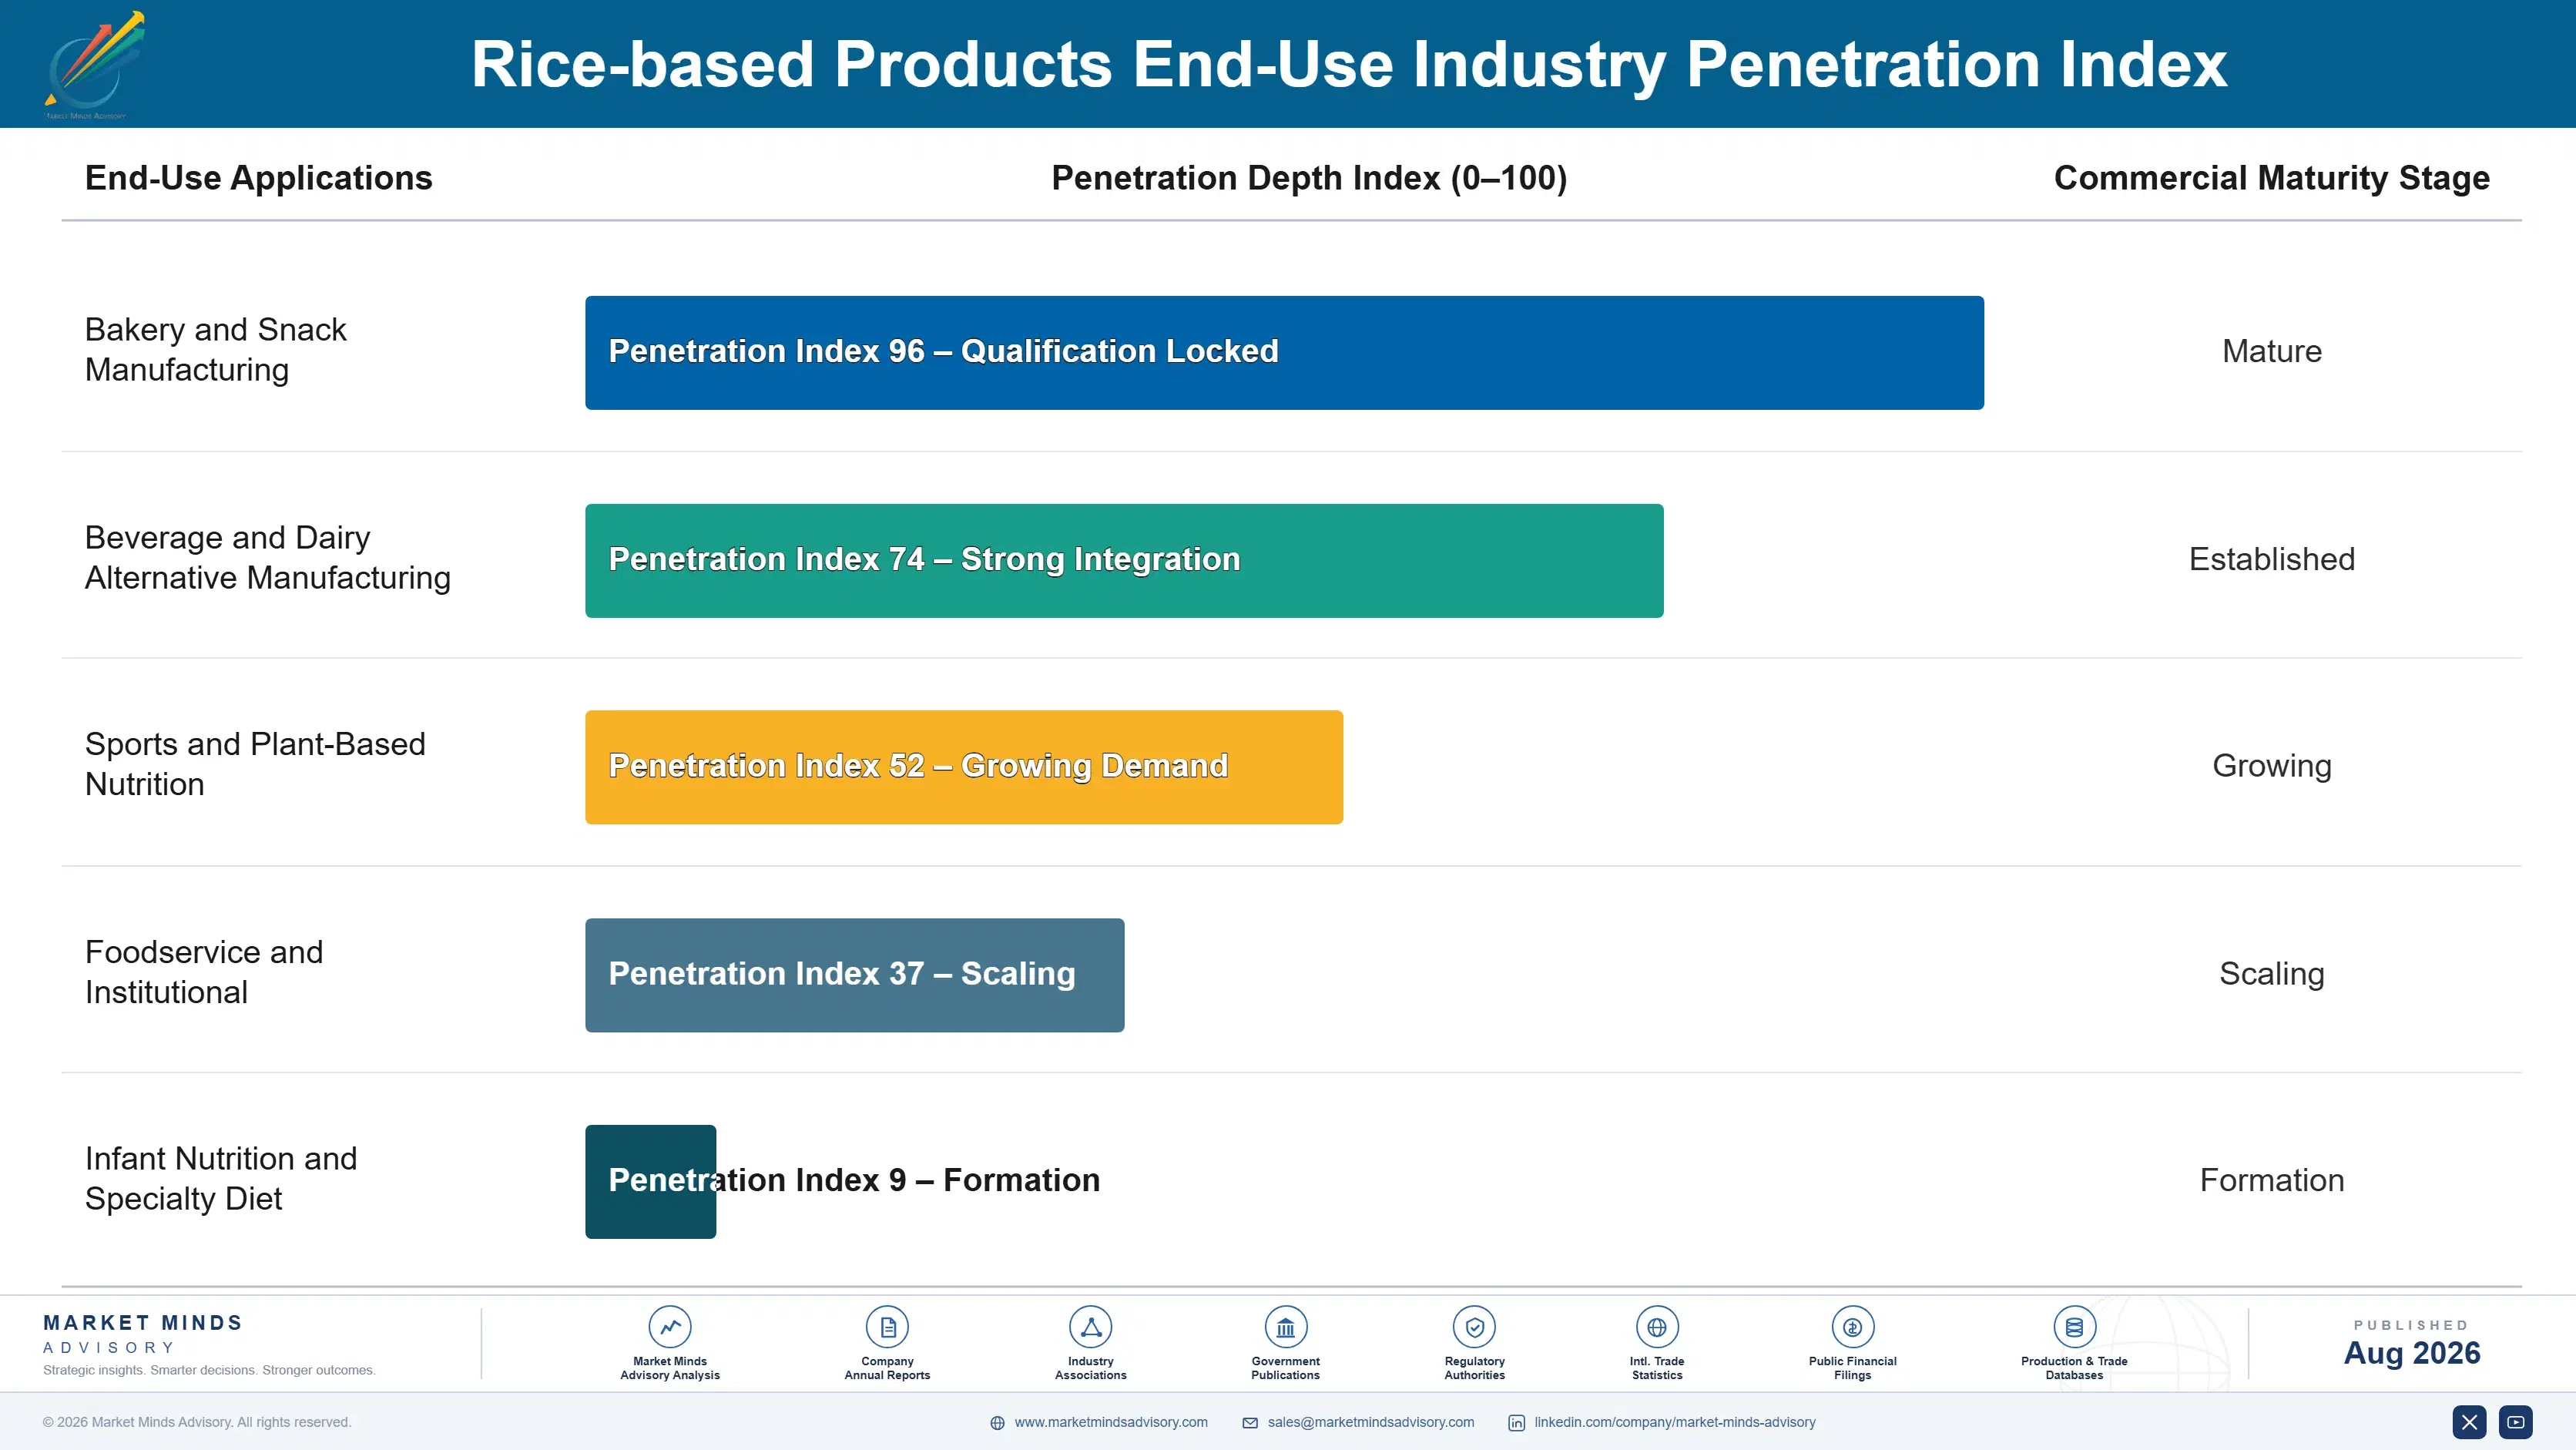Click the Company Annual Reports icon
This screenshot has width=2576, height=1450.
coord(887,1327)
